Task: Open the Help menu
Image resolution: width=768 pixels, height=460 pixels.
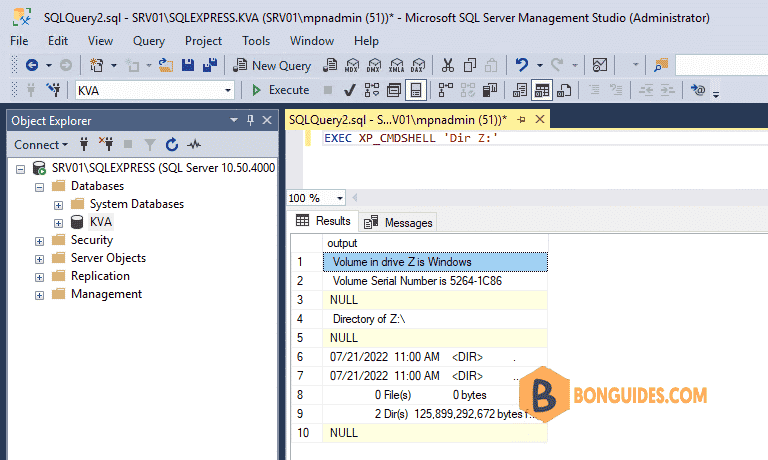Action: pyautogui.click(x=366, y=41)
